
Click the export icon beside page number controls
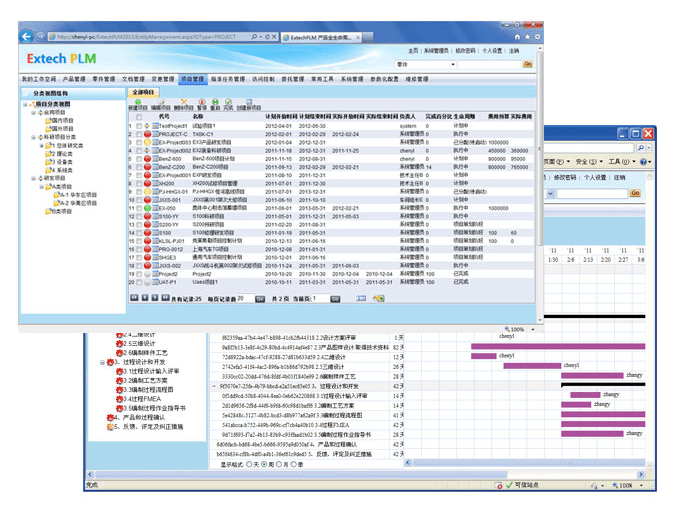[x=379, y=298]
